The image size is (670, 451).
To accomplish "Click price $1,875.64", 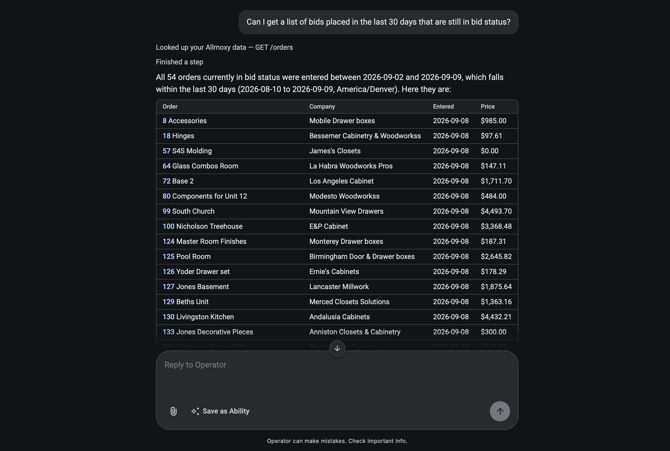I will click(x=496, y=287).
